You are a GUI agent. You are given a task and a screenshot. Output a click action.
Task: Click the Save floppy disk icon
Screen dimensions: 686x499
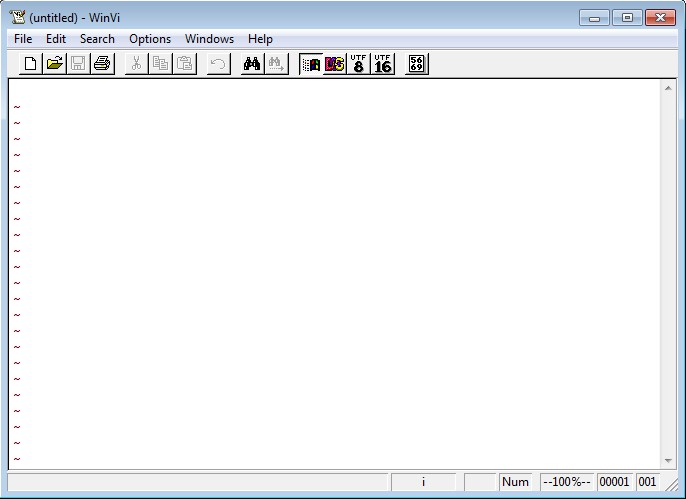tap(78, 64)
